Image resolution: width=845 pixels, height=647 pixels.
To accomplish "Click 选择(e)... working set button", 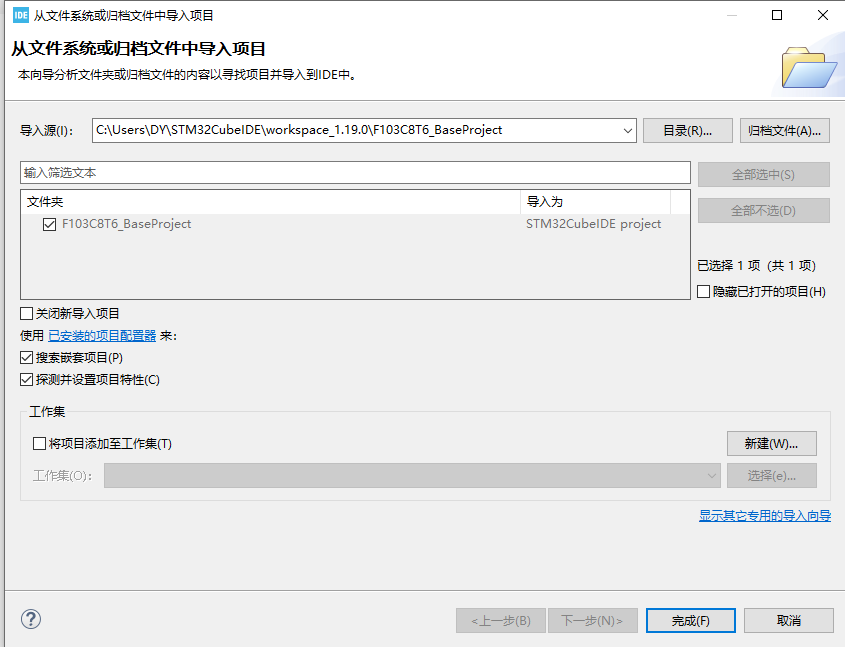I will (x=772, y=476).
